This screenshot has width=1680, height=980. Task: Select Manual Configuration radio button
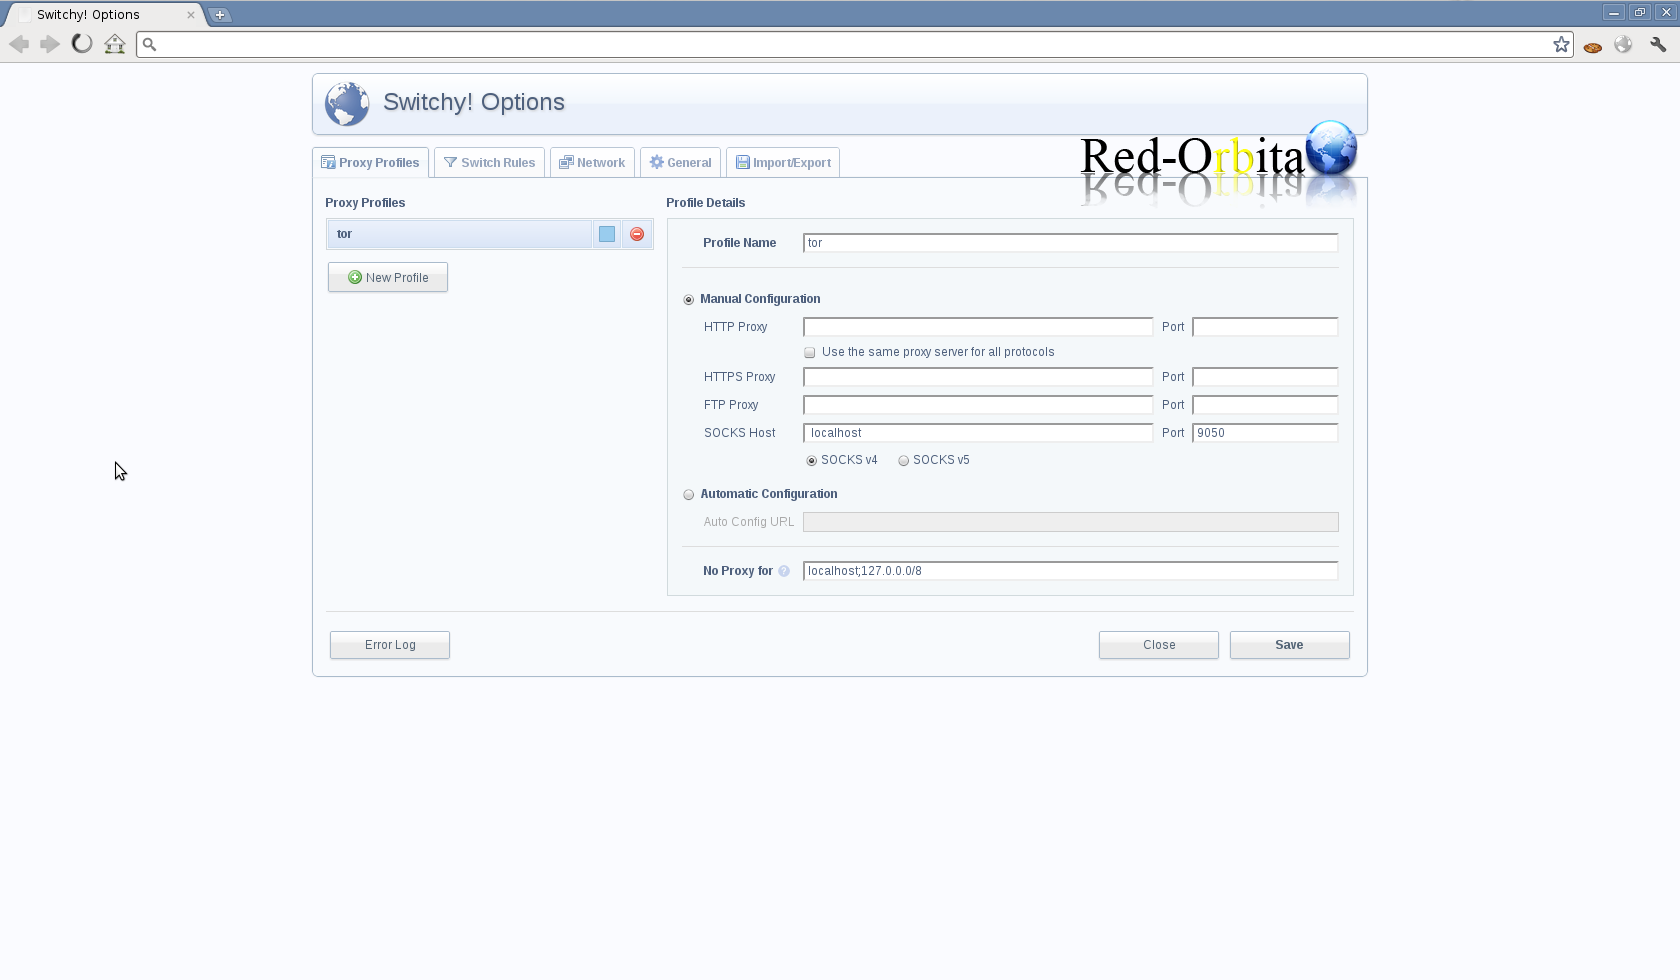(x=689, y=300)
